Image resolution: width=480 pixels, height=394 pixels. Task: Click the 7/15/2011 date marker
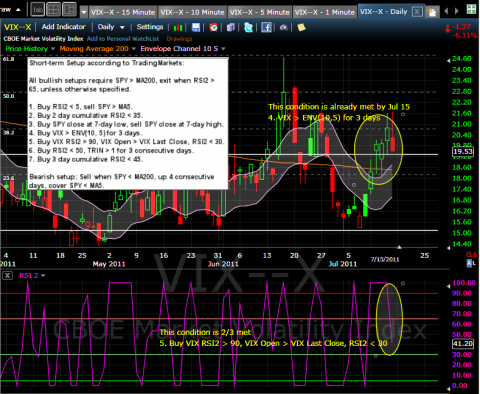[x=385, y=259]
